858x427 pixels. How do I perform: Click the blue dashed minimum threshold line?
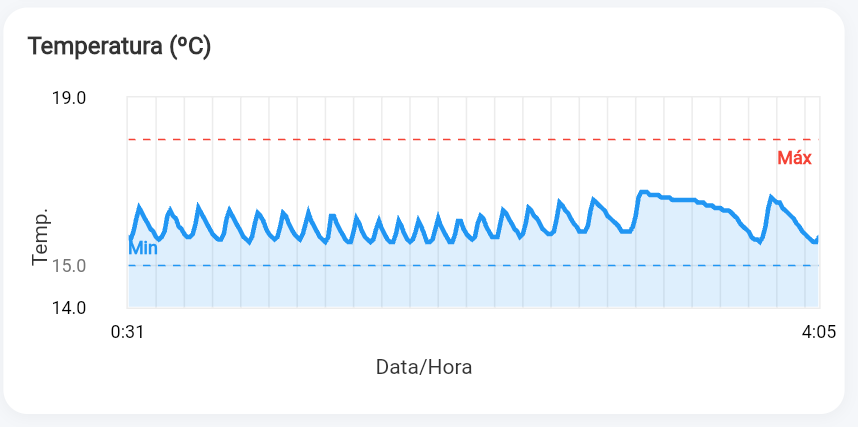tap(450, 266)
